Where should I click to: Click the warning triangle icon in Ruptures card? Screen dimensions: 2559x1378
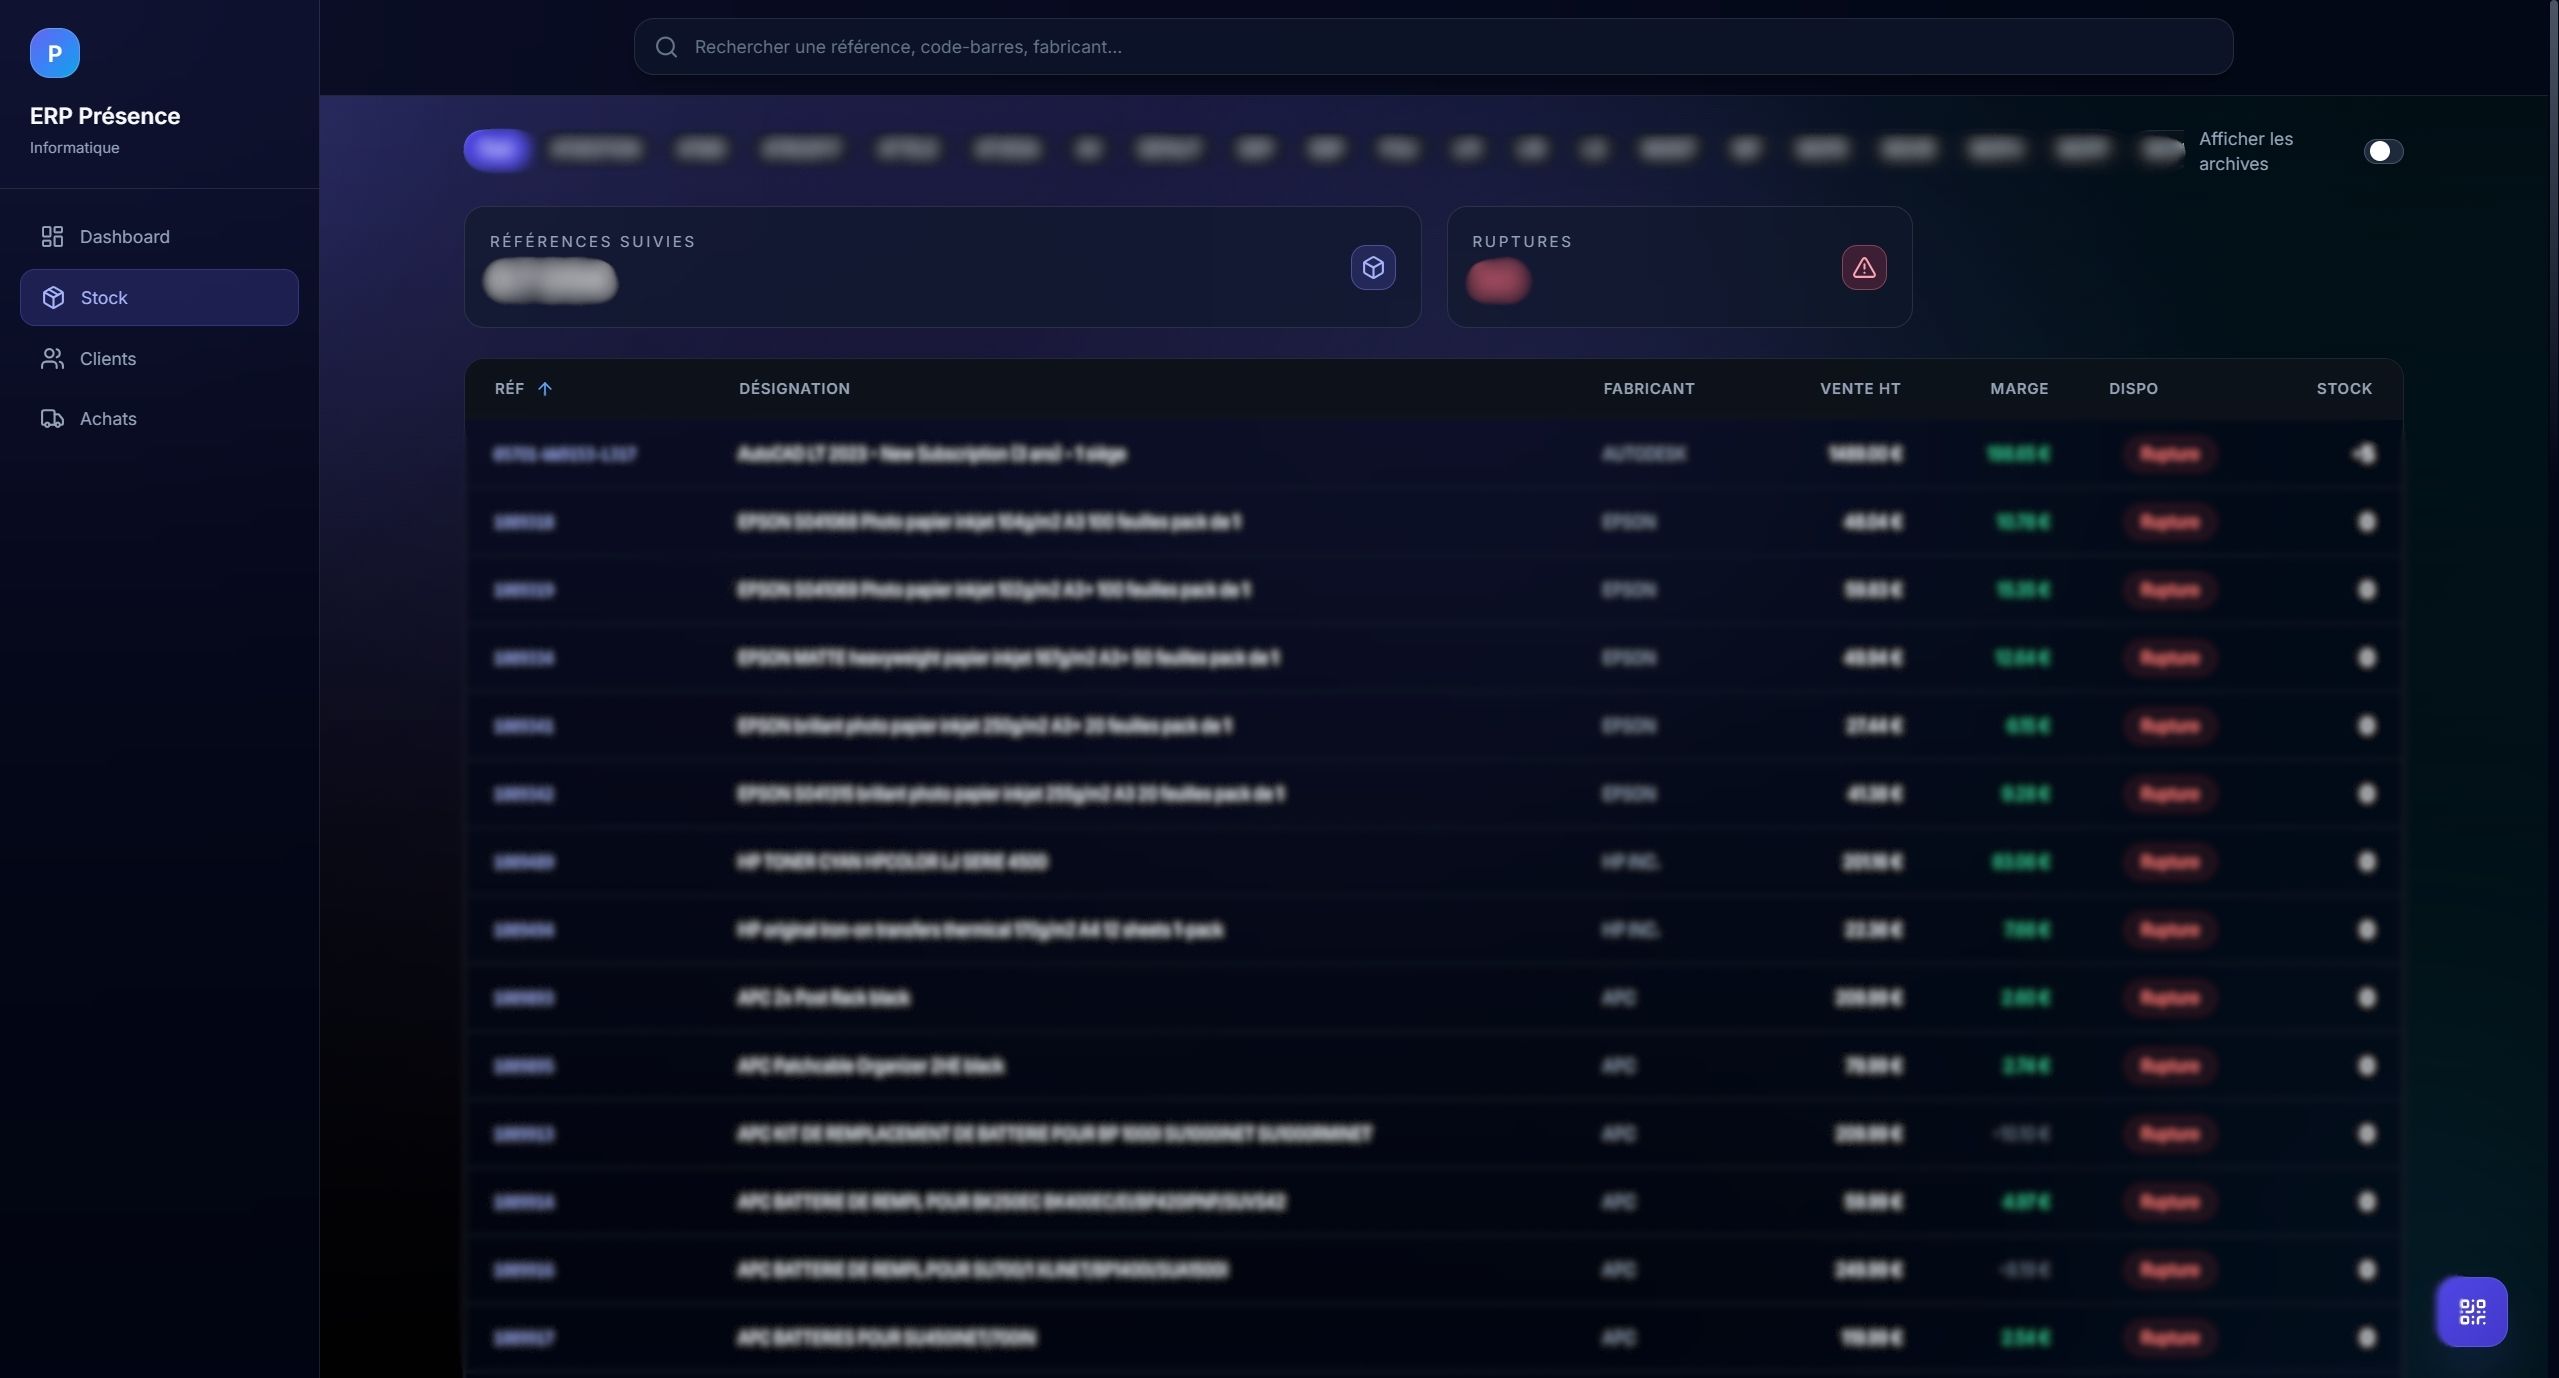point(1864,267)
